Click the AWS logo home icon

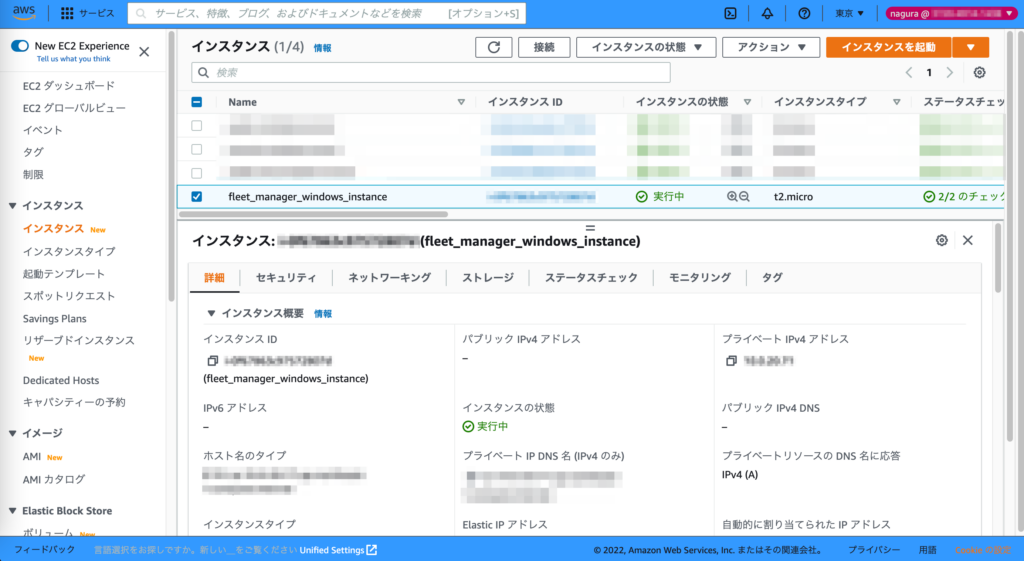24,12
